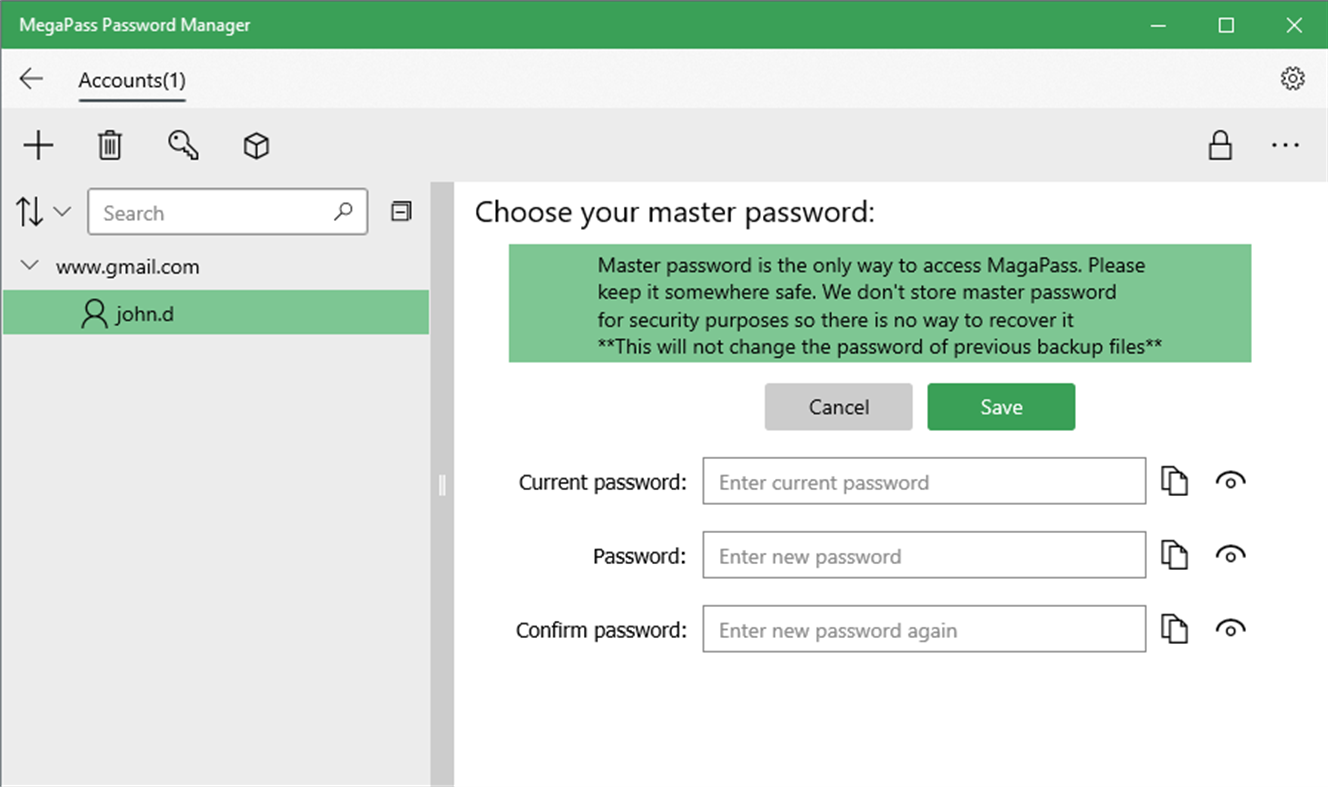The image size is (1328, 787).
Task: Copy the current password using copy icon
Action: click(1174, 481)
